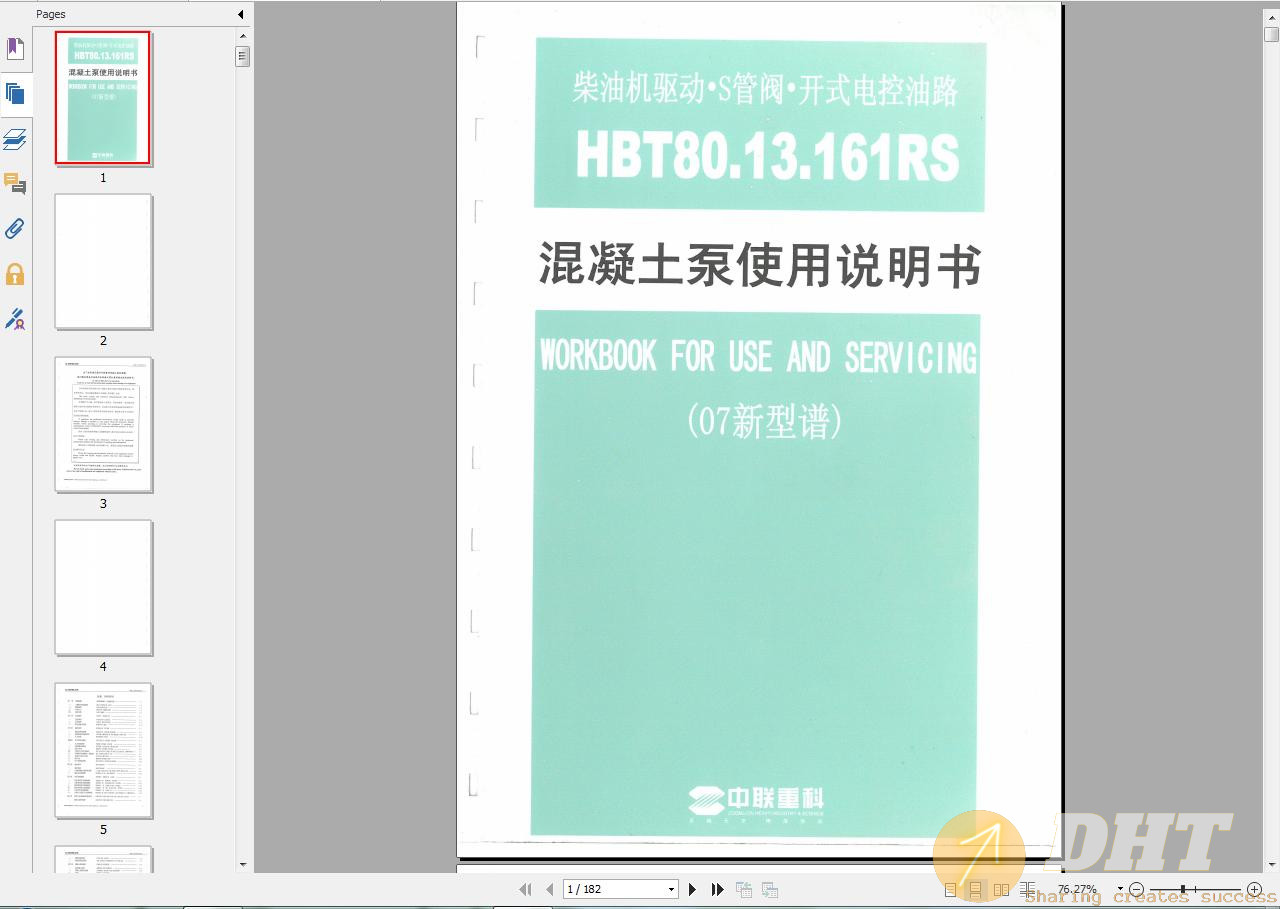Open the Layers panel icon
1280x909 pixels.
click(x=15, y=139)
